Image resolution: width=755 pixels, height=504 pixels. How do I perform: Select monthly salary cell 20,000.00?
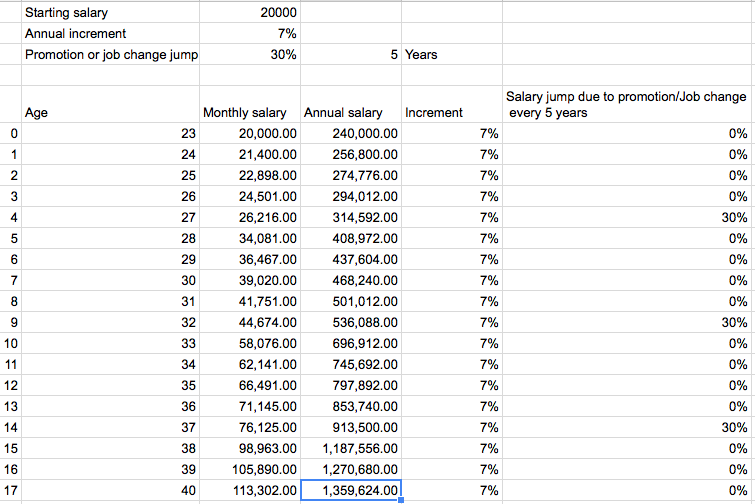pyautogui.click(x=250, y=133)
